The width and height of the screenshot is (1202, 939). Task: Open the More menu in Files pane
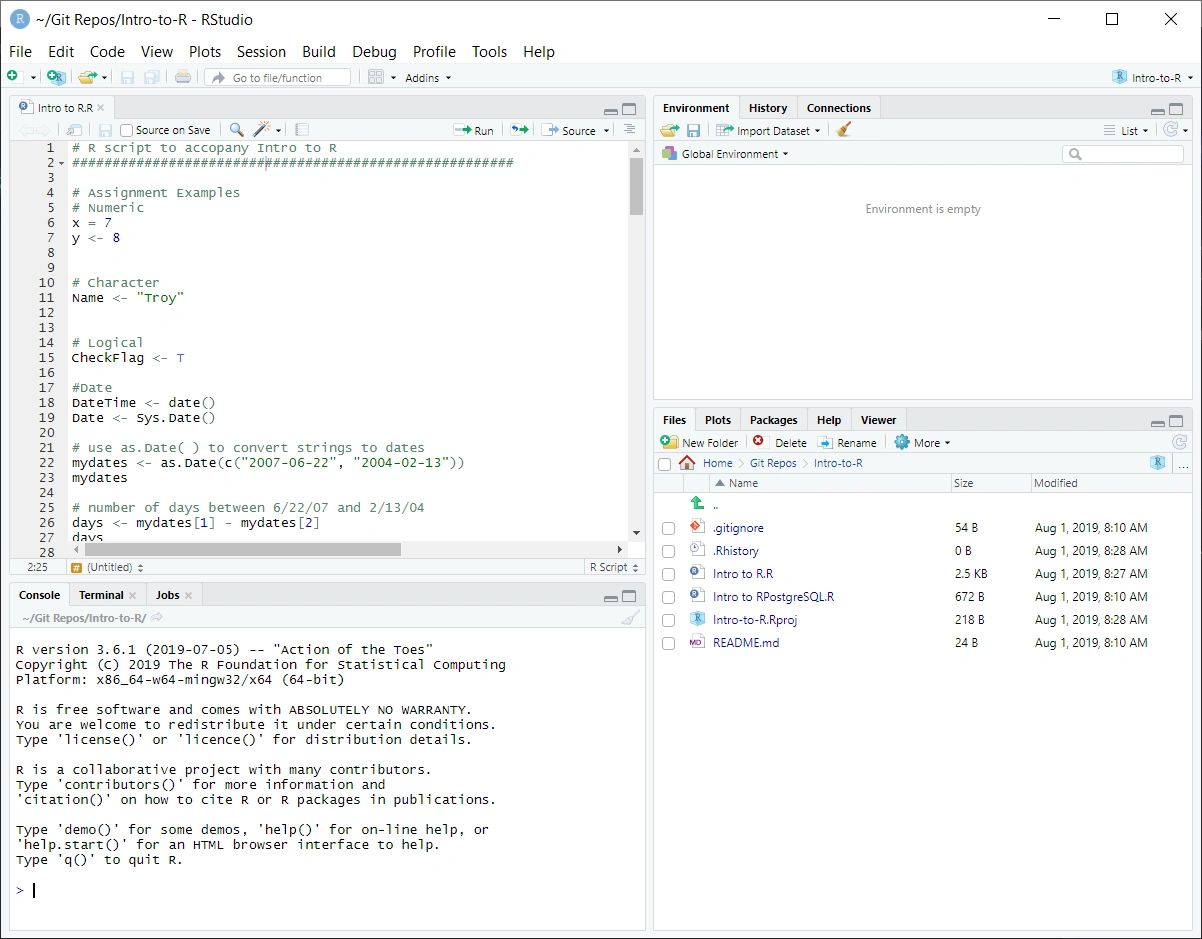click(921, 442)
